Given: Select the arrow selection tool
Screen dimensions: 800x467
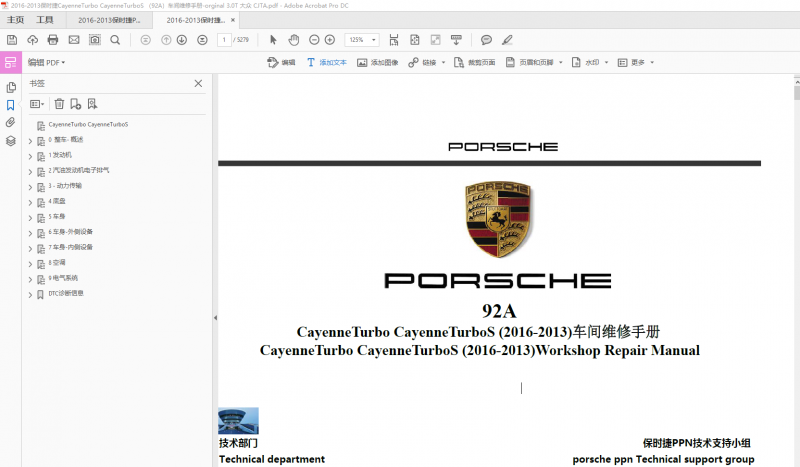Looking at the screenshot, I should [273, 40].
